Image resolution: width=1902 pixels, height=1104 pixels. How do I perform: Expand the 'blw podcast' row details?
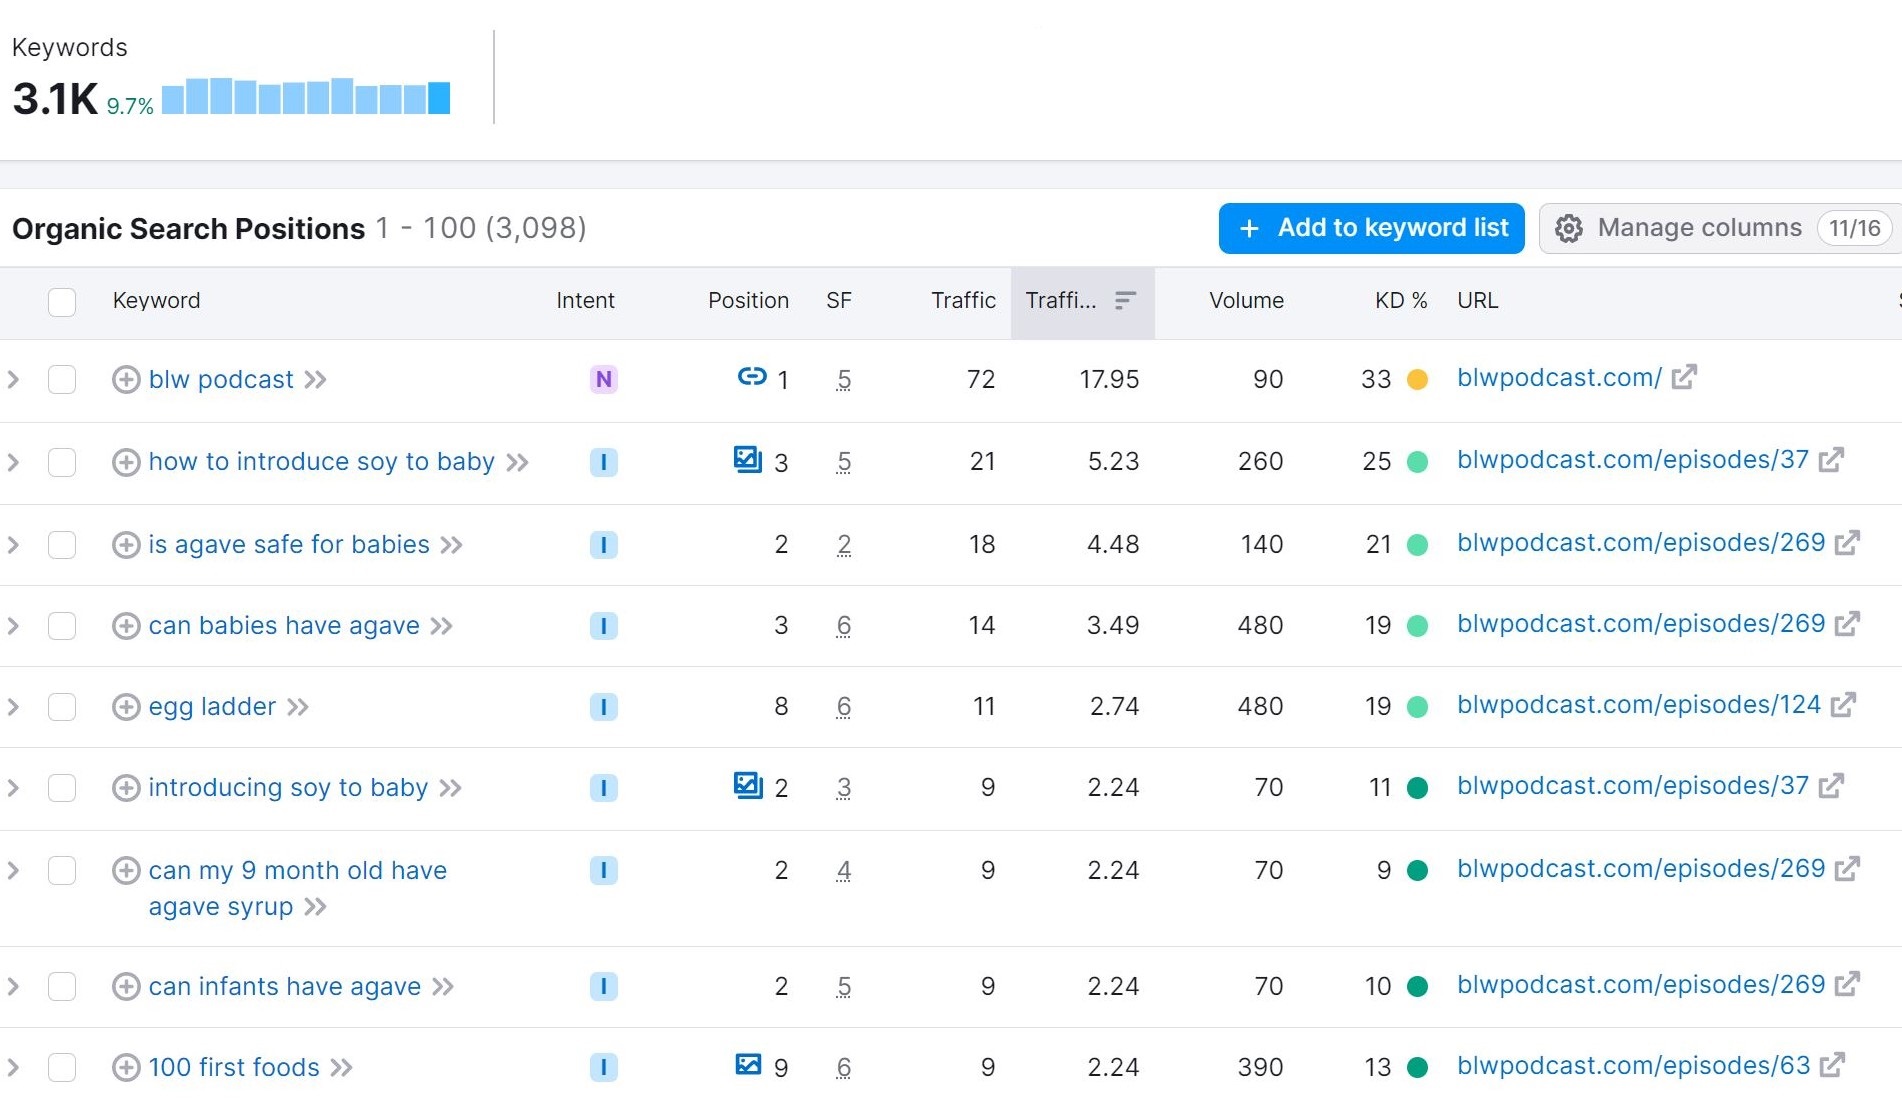14,380
